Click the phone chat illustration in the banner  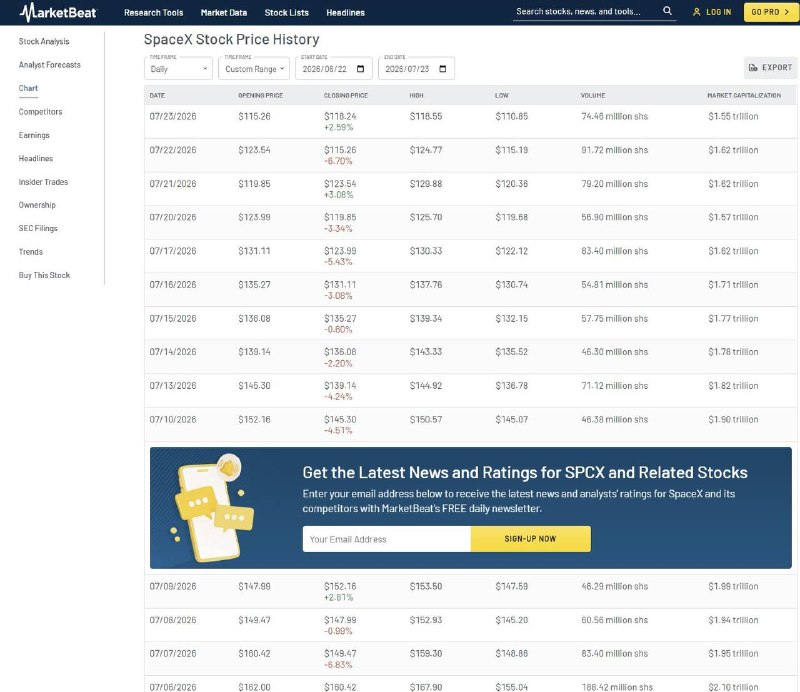212,508
